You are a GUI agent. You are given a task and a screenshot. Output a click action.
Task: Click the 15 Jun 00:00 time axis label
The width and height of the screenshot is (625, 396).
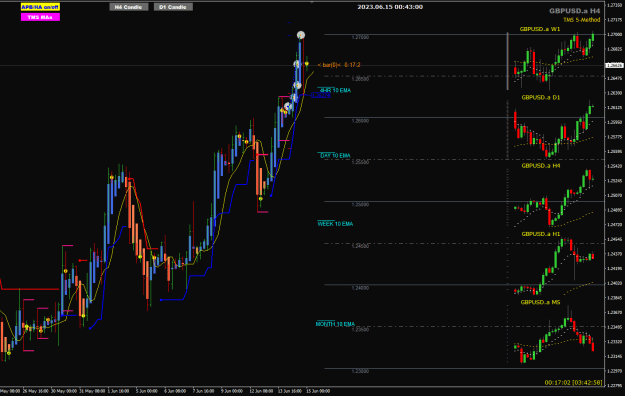click(x=318, y=391)
